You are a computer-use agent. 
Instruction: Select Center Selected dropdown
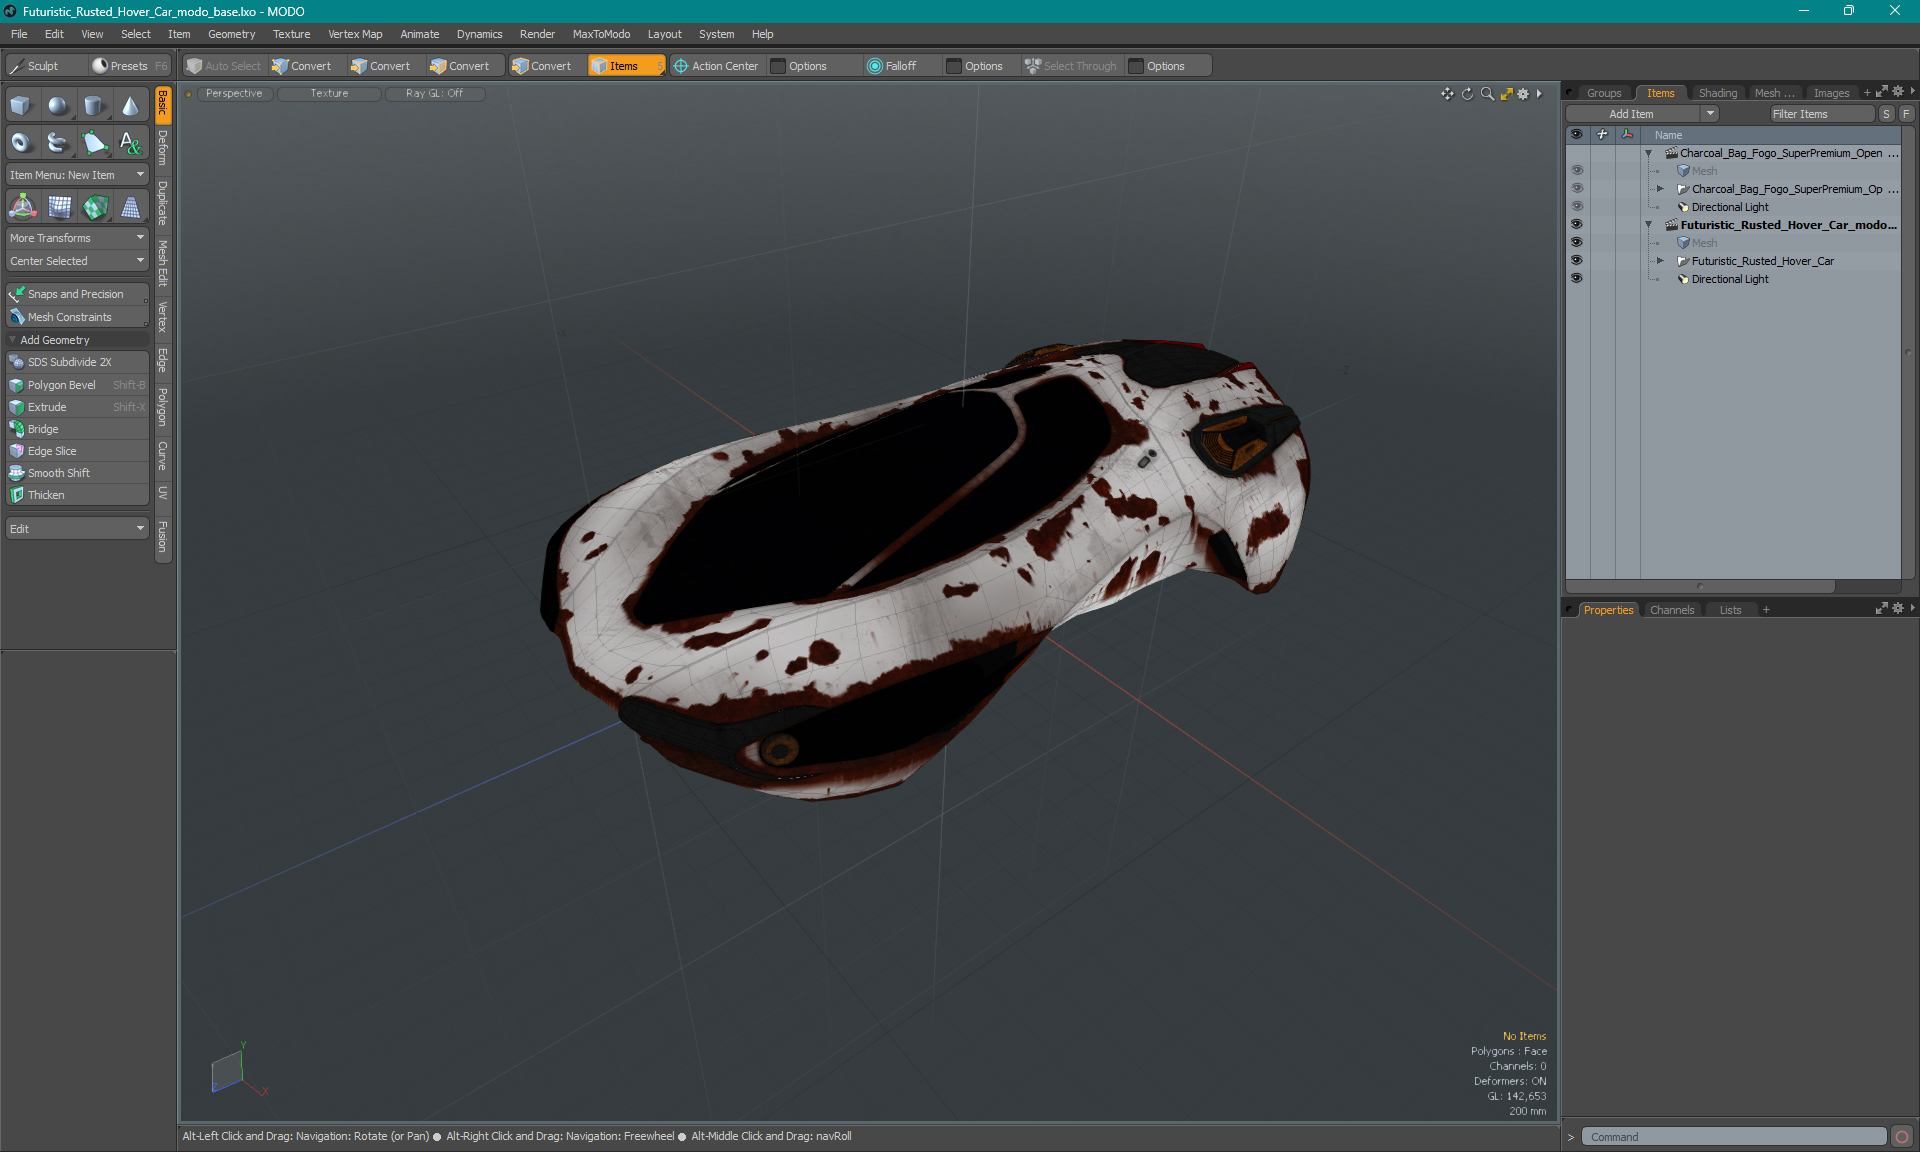[75, 261]
